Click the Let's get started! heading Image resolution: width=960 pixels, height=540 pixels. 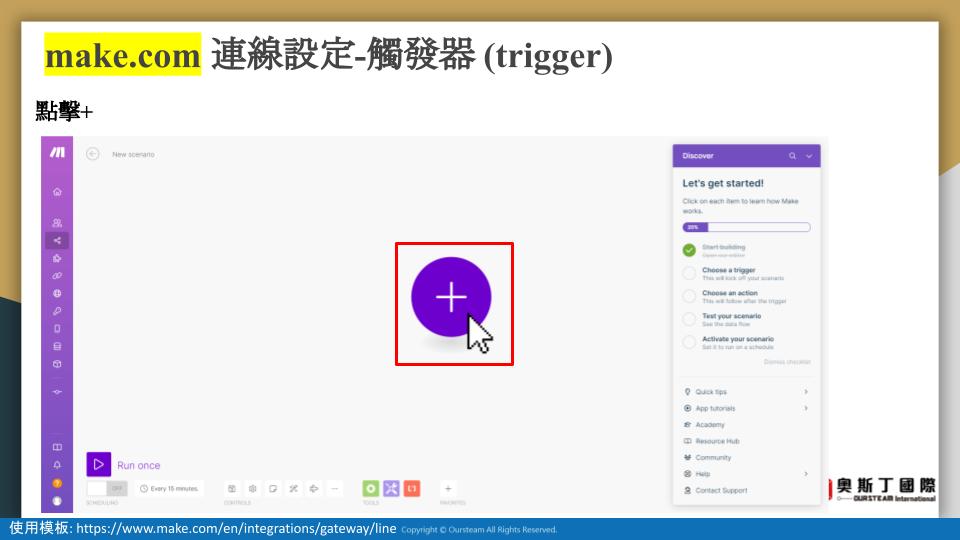(x=723, y=183)
